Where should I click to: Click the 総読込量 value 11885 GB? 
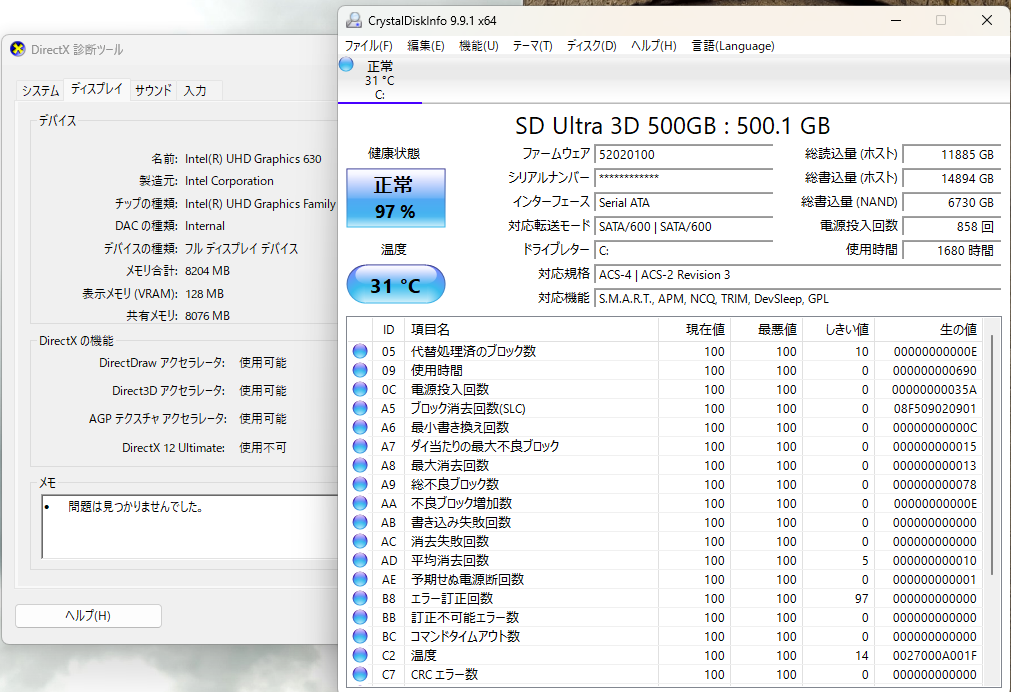(x=952, y=154)
